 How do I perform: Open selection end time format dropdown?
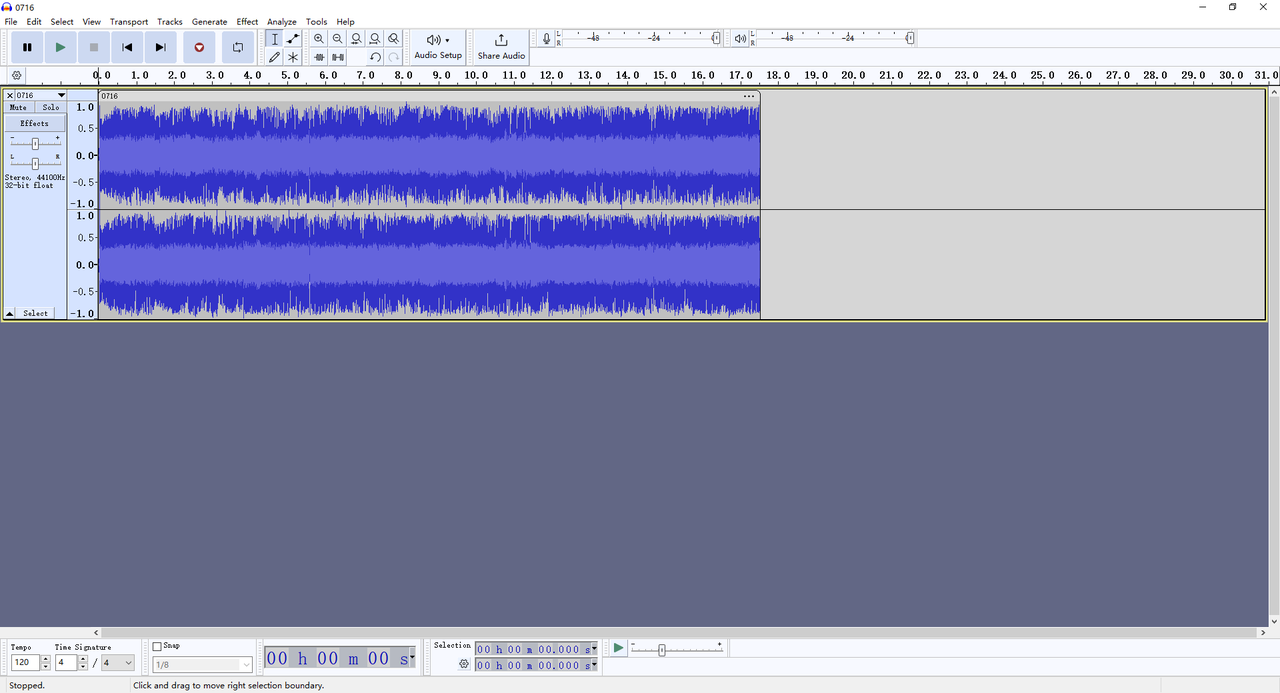coord(594,665)
